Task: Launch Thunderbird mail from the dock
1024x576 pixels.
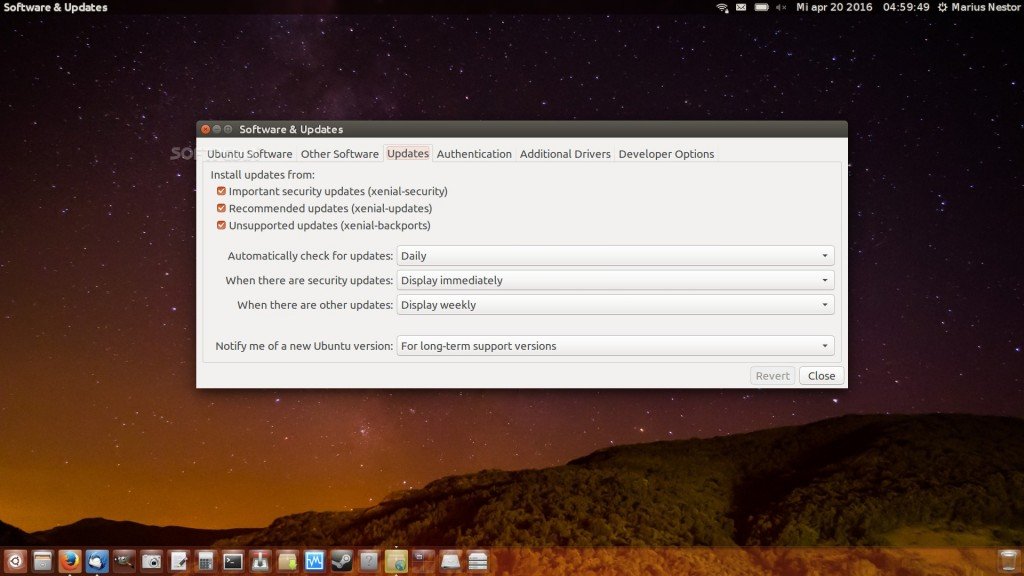Action: click(97, 561)
